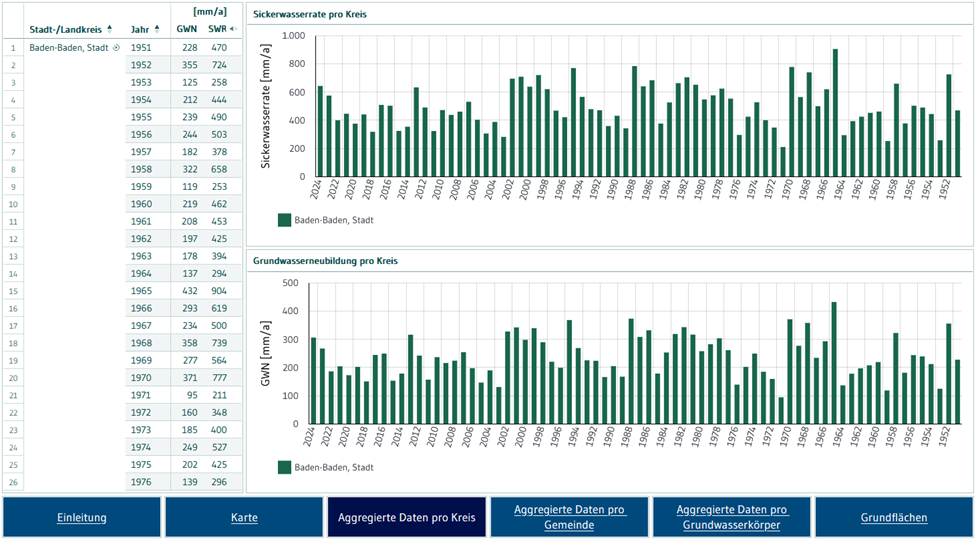
Task: Go to Aggregierte Daten pro Grundwasserkörper
Action: [x=731, y=517]
